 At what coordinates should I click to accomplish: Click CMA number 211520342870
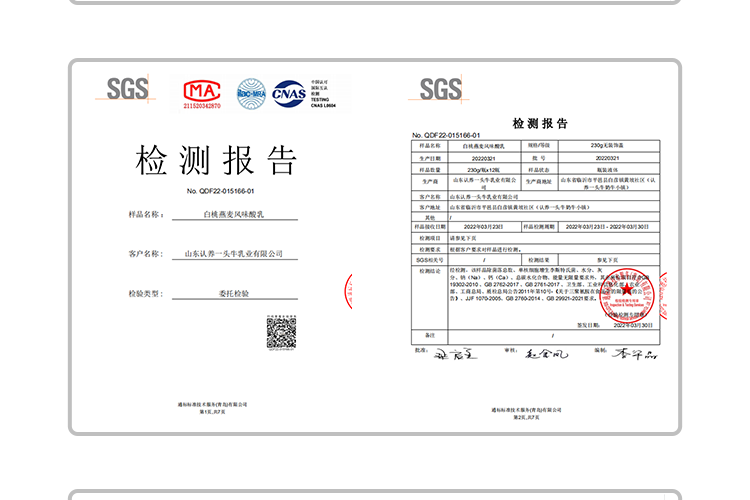click(x=202, y=106)
